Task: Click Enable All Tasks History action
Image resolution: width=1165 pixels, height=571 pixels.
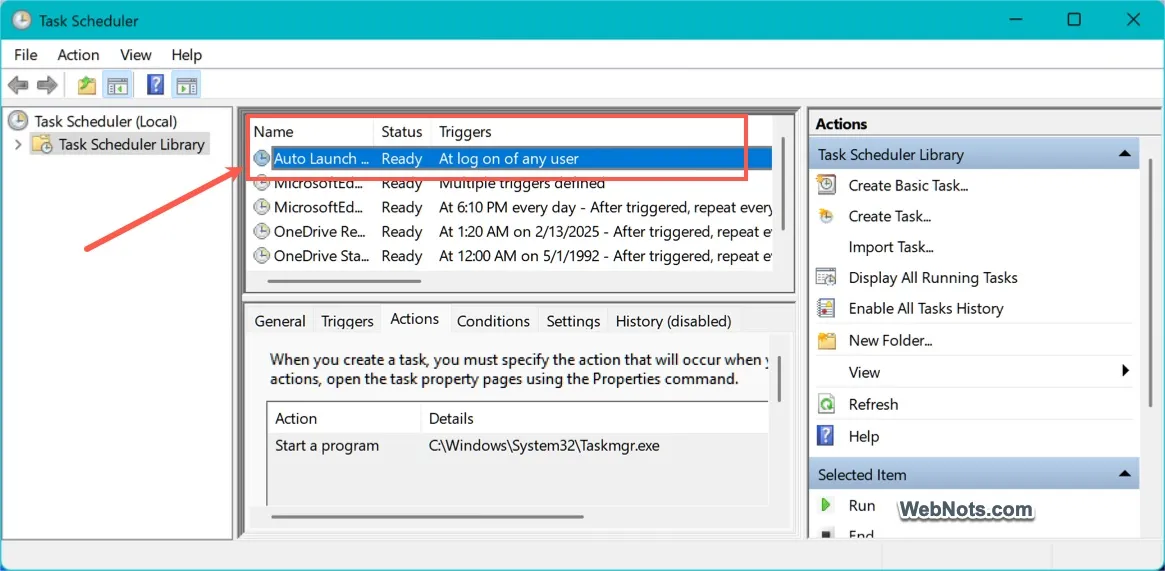Action: point(926,309)
